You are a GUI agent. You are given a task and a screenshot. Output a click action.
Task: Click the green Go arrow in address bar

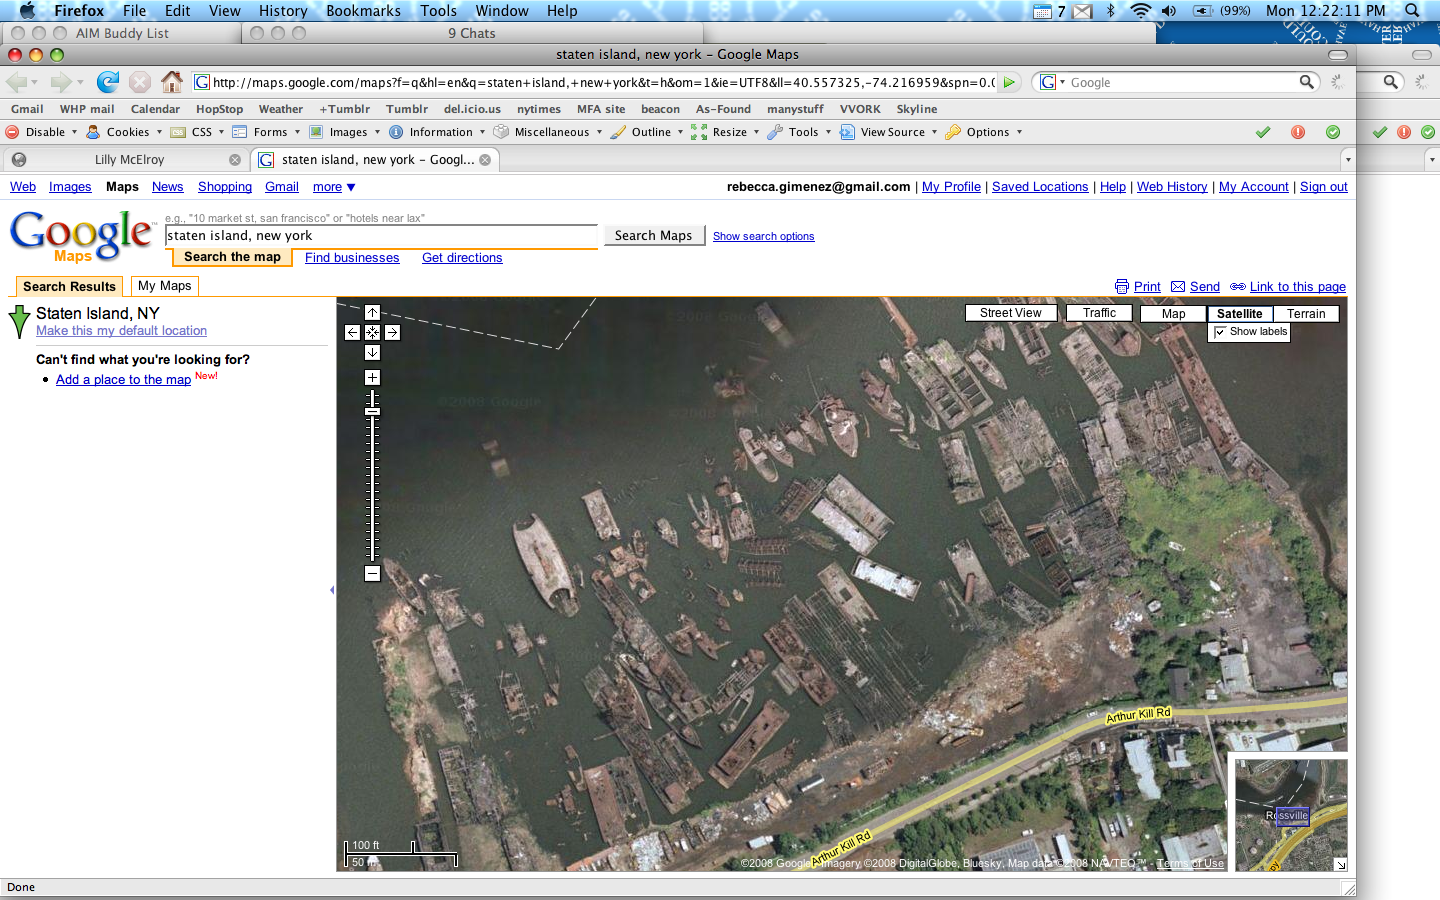tap(1010, 82)
